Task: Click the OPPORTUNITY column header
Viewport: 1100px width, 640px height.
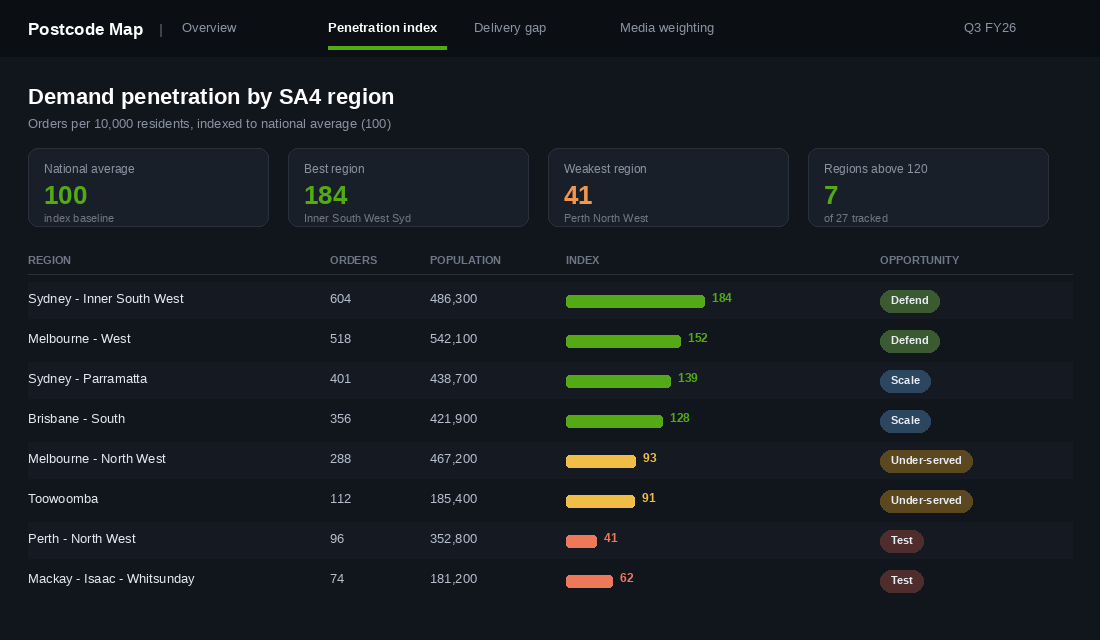Action: pyautogui.click(x=919, y=260)
